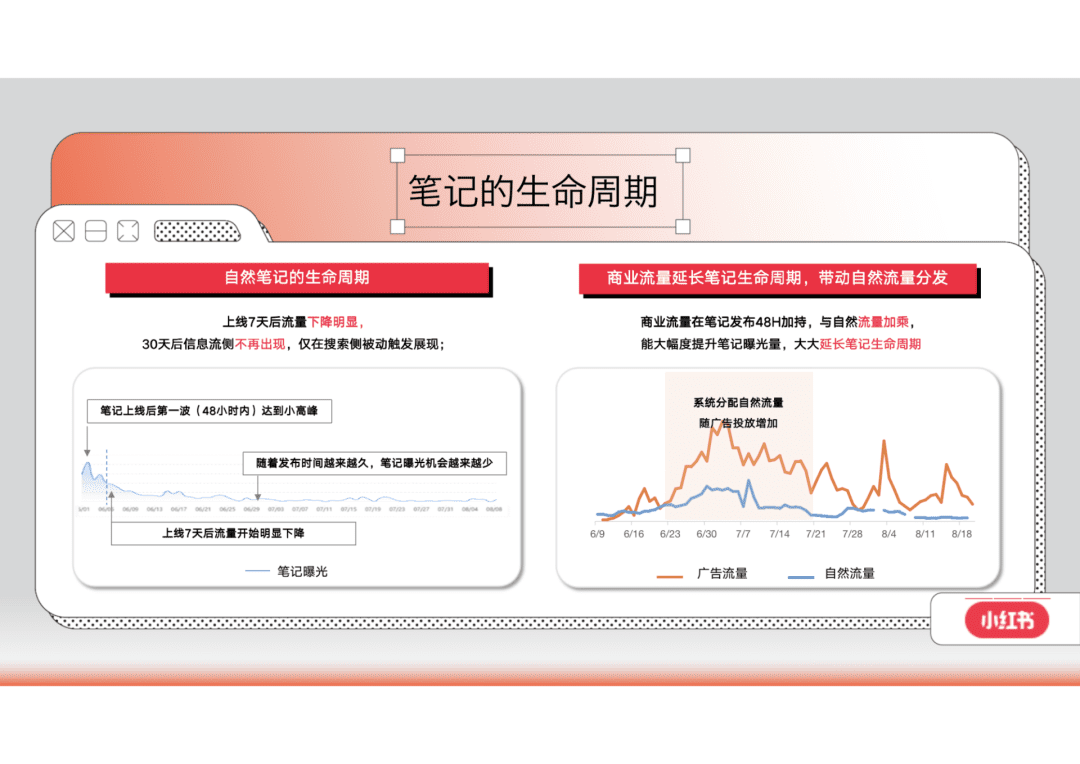Click the 6/30 date on the right chart axis
The image size is (1080, 764).
[x=706, y=534]
